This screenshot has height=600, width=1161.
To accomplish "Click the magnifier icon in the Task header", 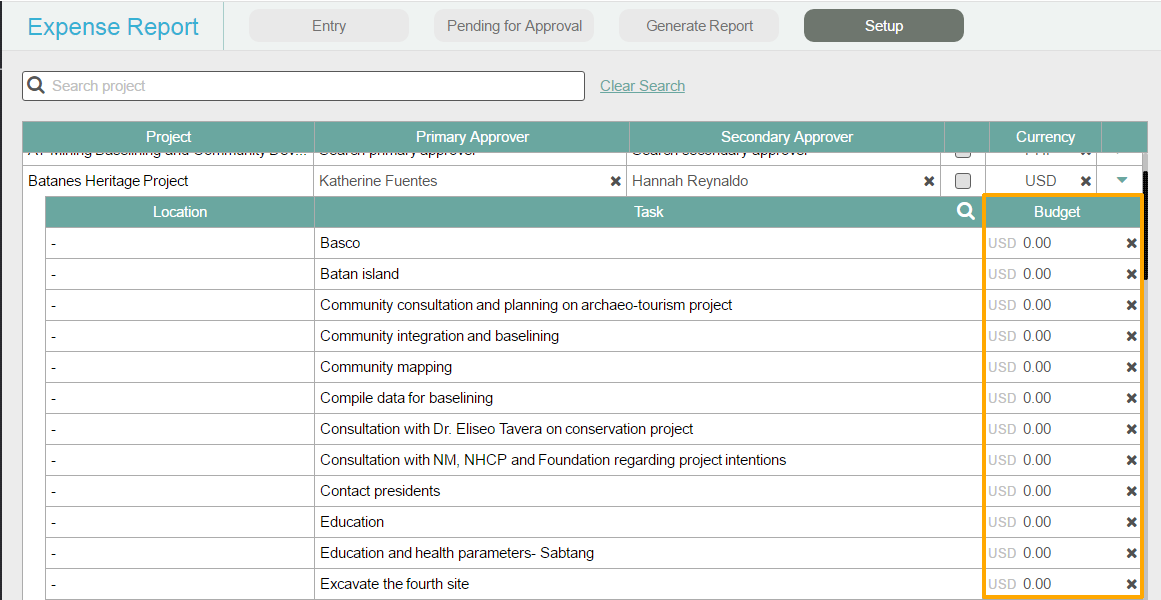I will pos(965,211).
